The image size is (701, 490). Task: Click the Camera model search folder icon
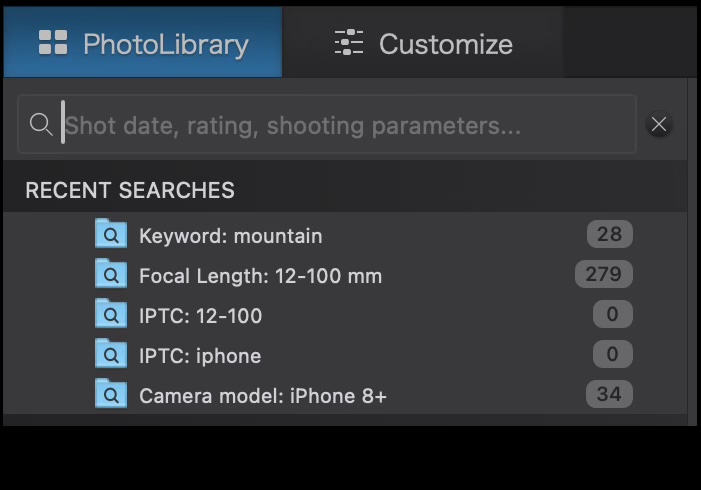[x=110, y=395]
